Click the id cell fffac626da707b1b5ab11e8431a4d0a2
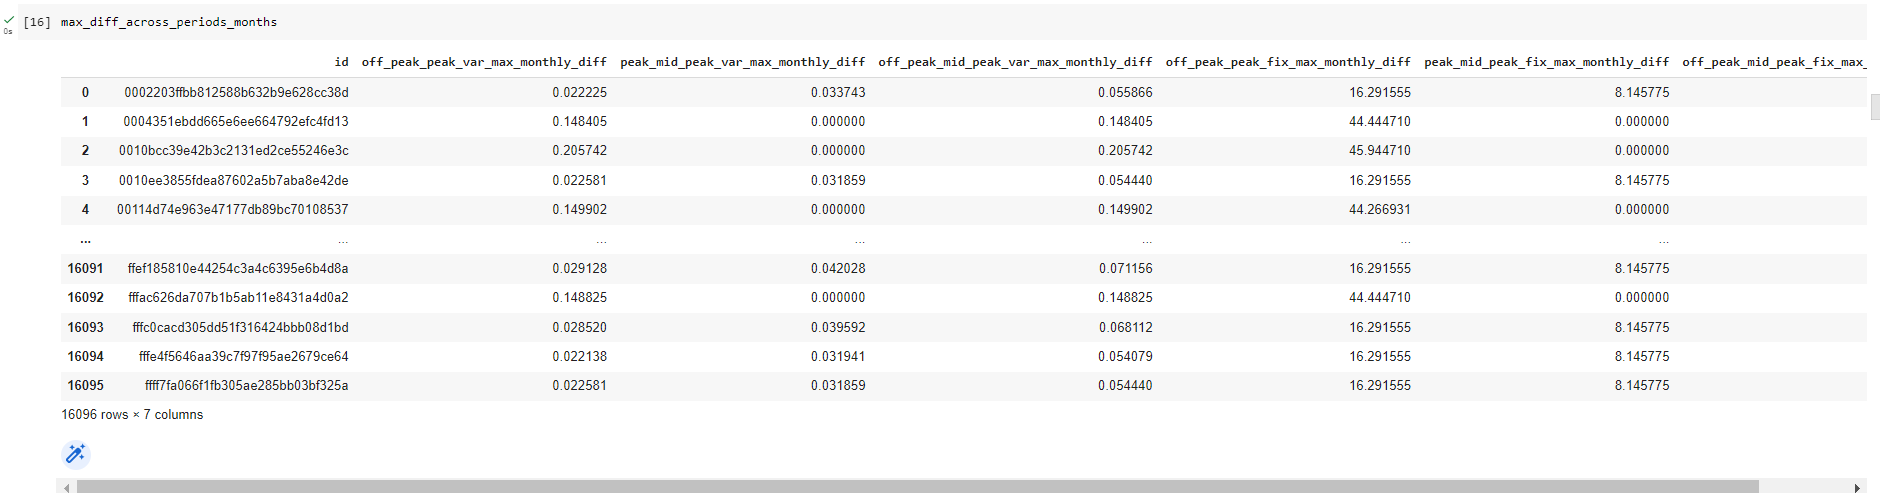Viewport: 1880px width, 493px height. coord(238,298)
